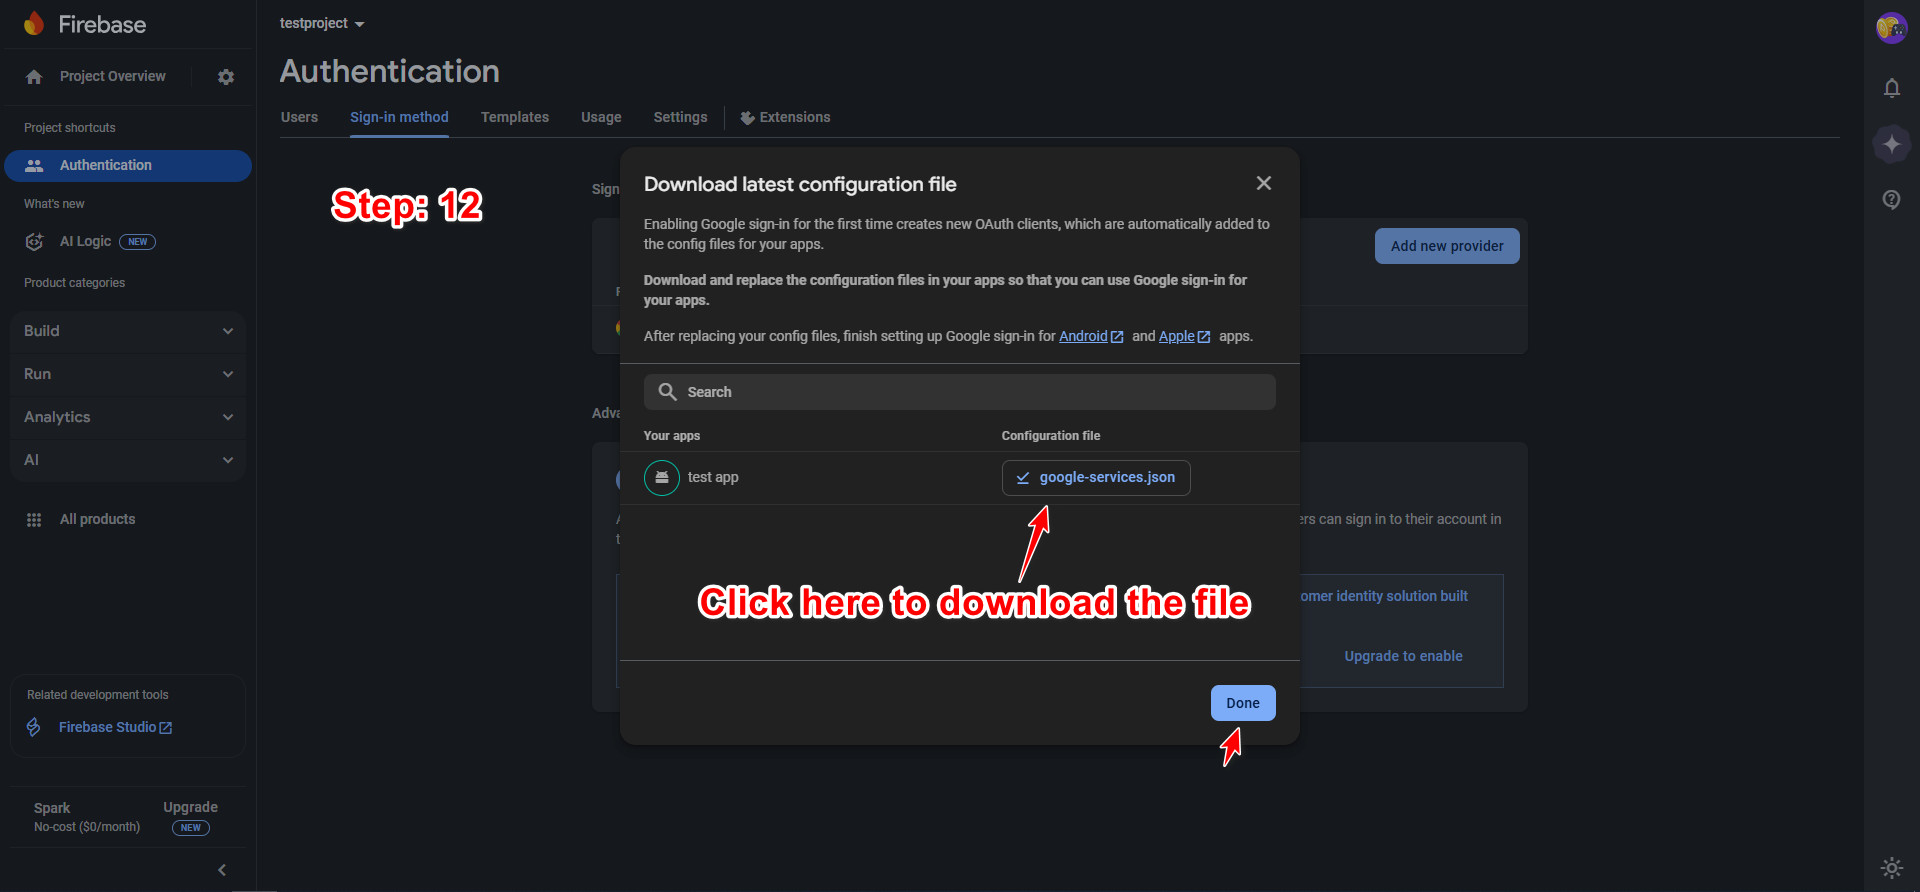Open the testproject project dropdown

point(322,23)
